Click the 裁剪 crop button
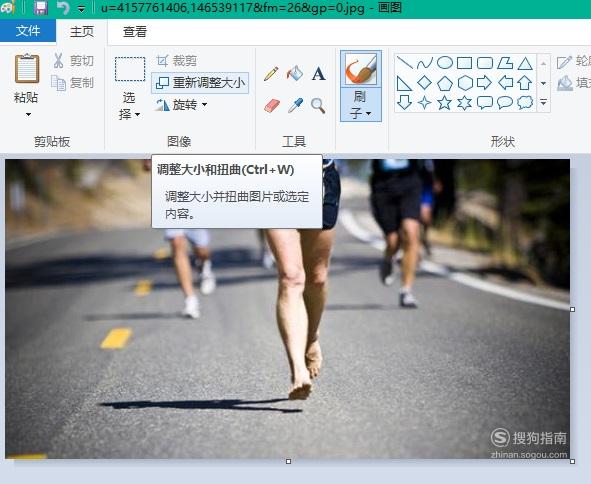 [176, 61]
